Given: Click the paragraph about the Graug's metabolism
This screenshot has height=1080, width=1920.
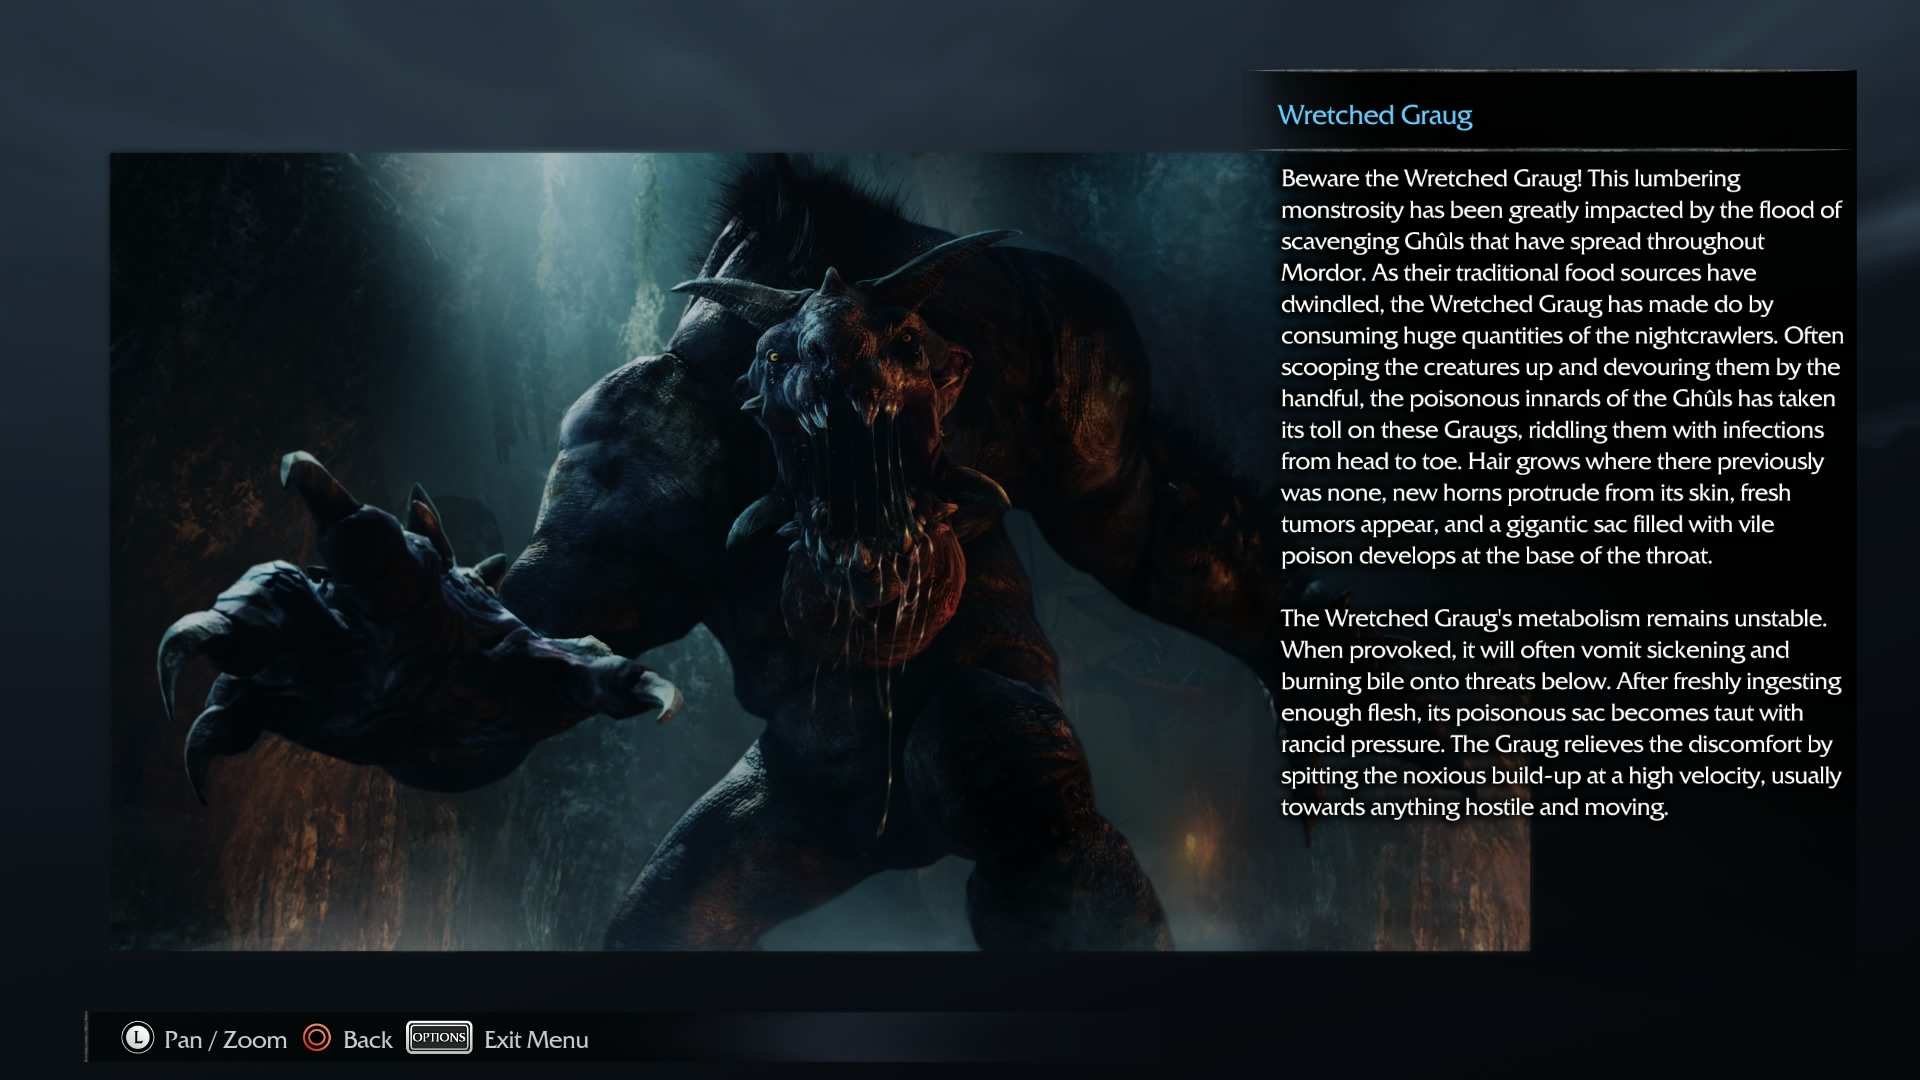Looking at the screenshot, I should (1560, 712).
